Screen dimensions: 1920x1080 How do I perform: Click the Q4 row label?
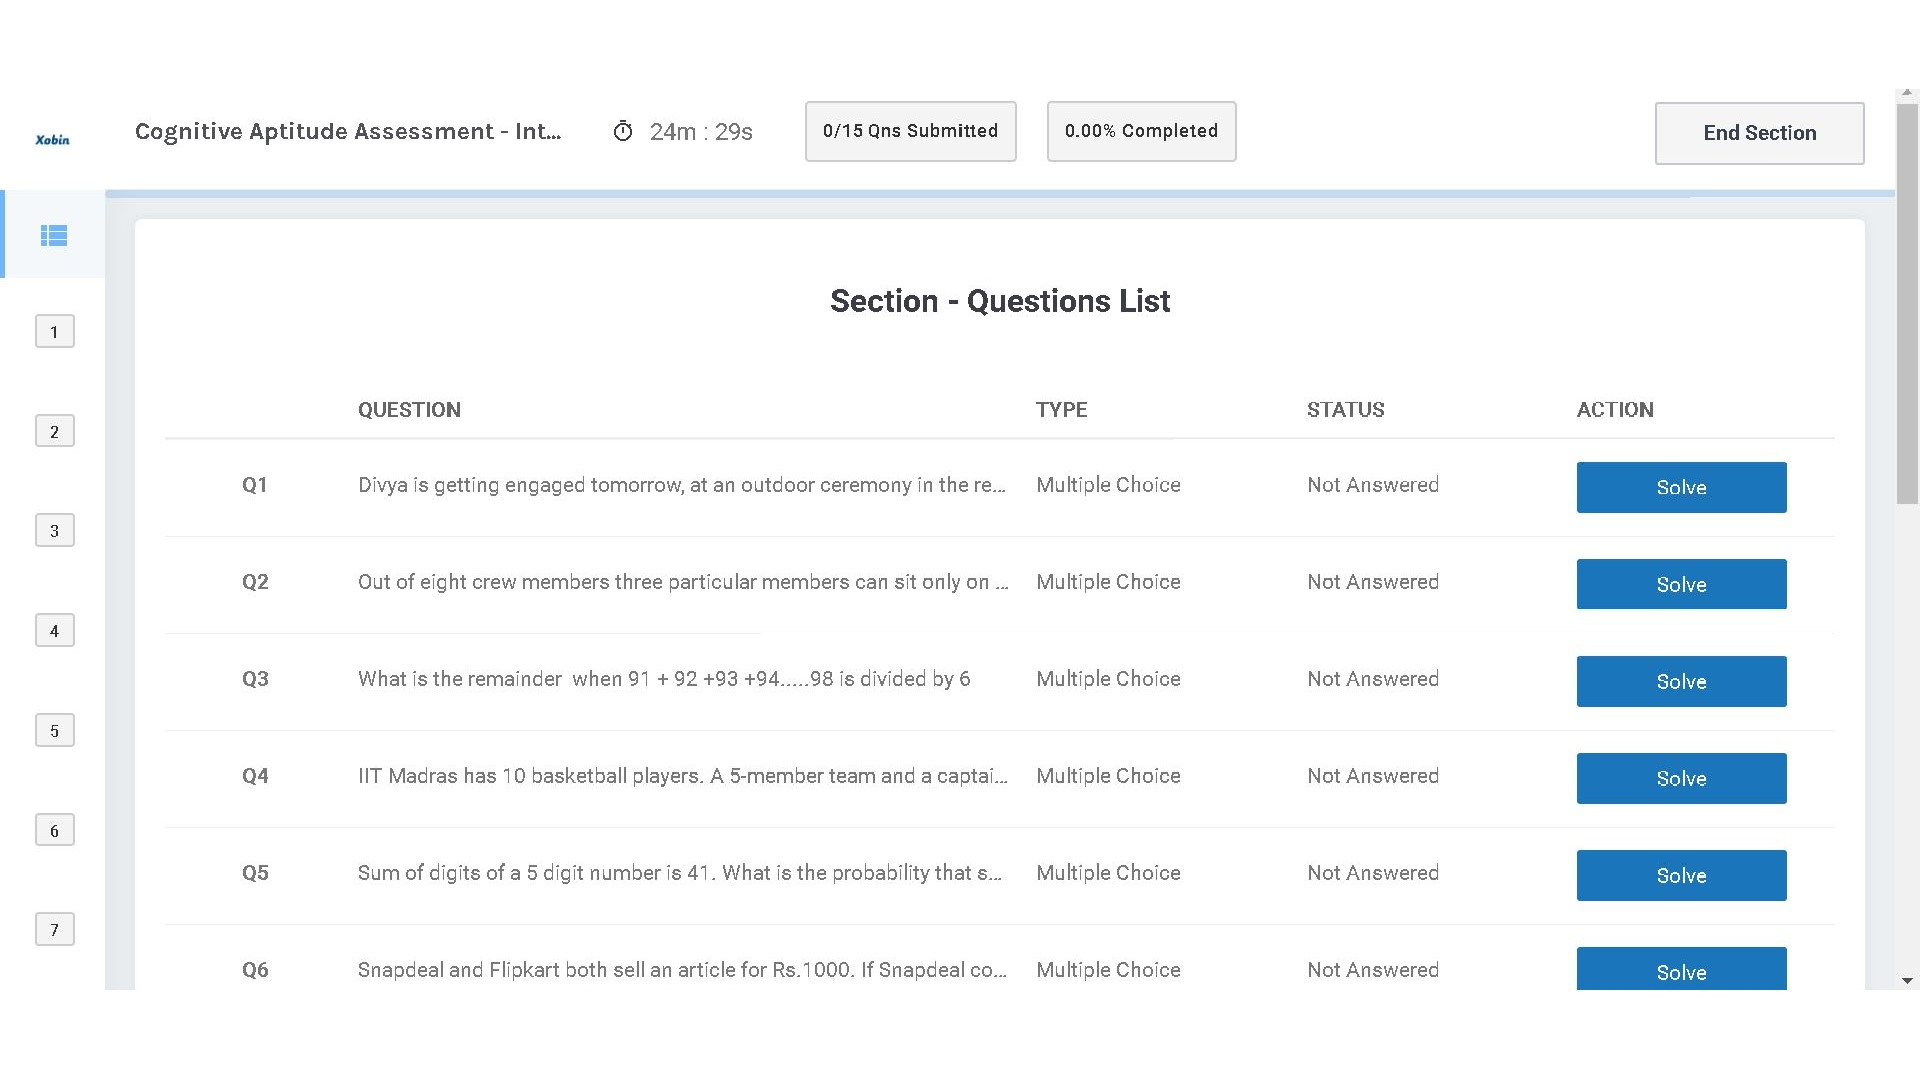pos(255,776)
